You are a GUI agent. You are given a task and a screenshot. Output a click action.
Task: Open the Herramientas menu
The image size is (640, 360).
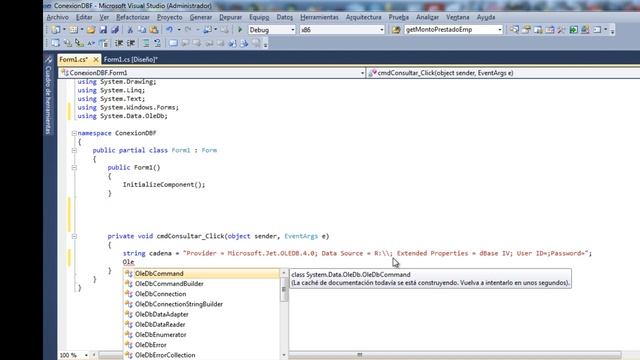[x=319, y=17]
